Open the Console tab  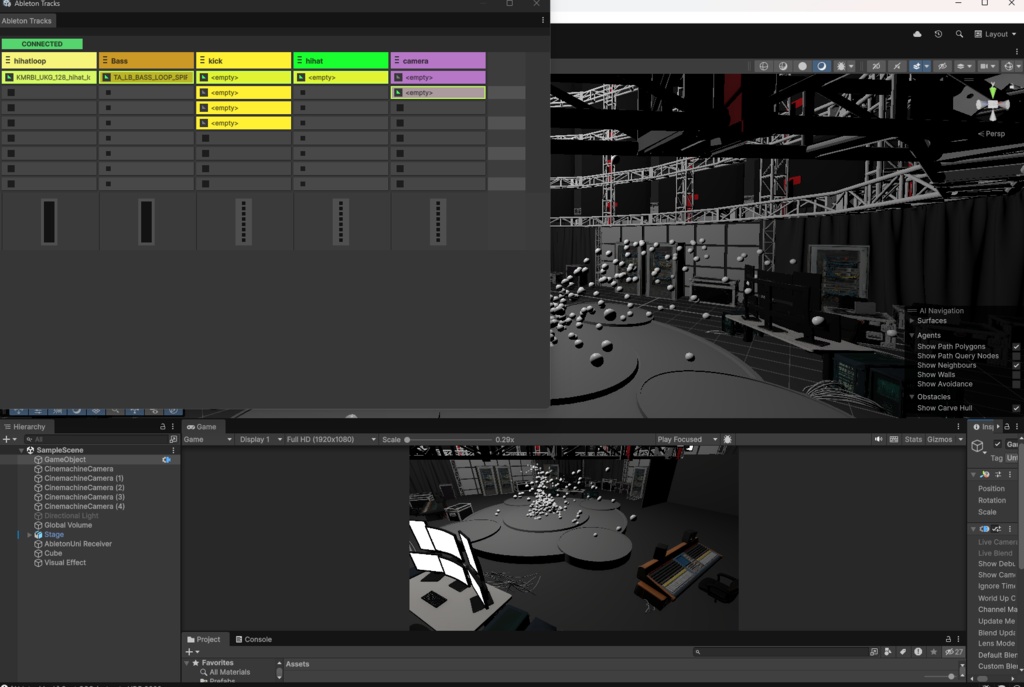point(253,639)
